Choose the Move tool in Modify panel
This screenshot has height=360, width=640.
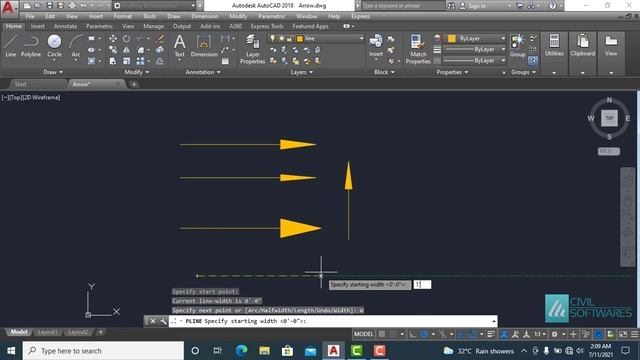pos(113,38)
